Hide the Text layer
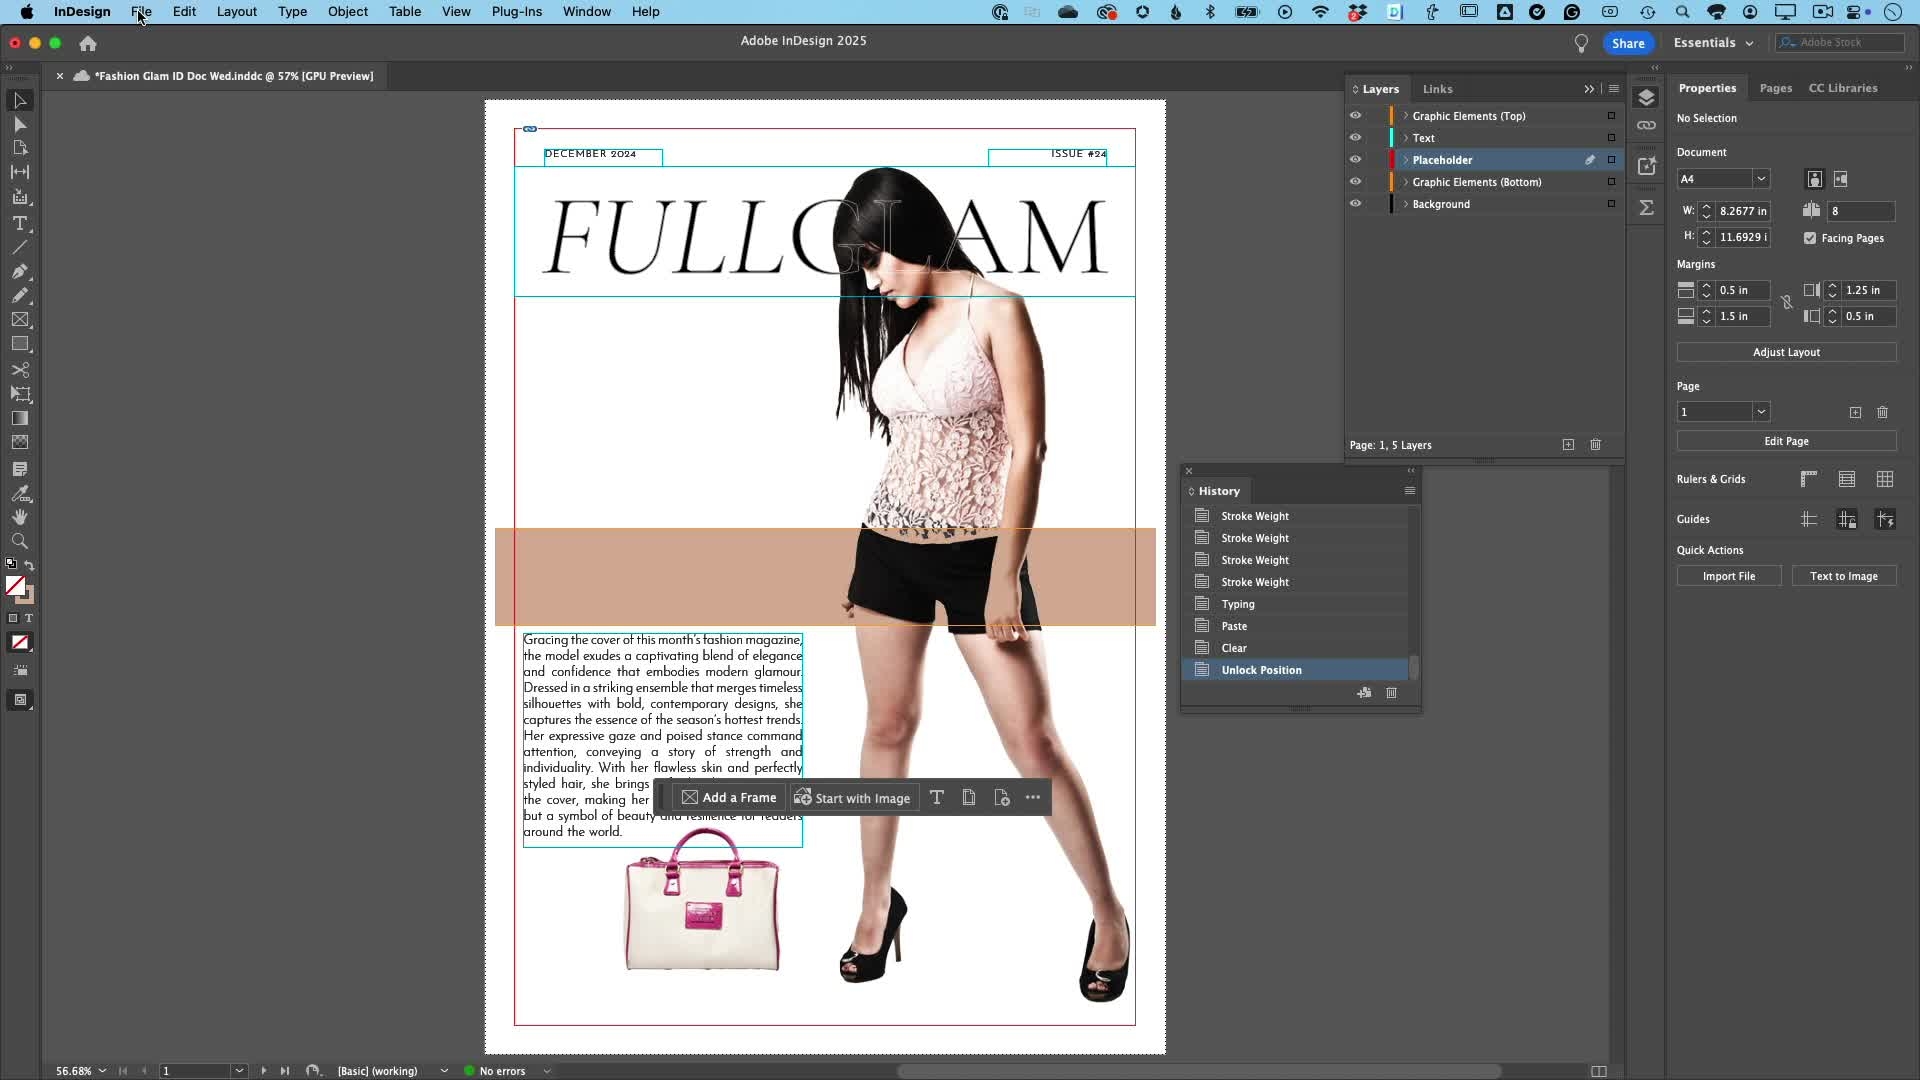 1356,138
